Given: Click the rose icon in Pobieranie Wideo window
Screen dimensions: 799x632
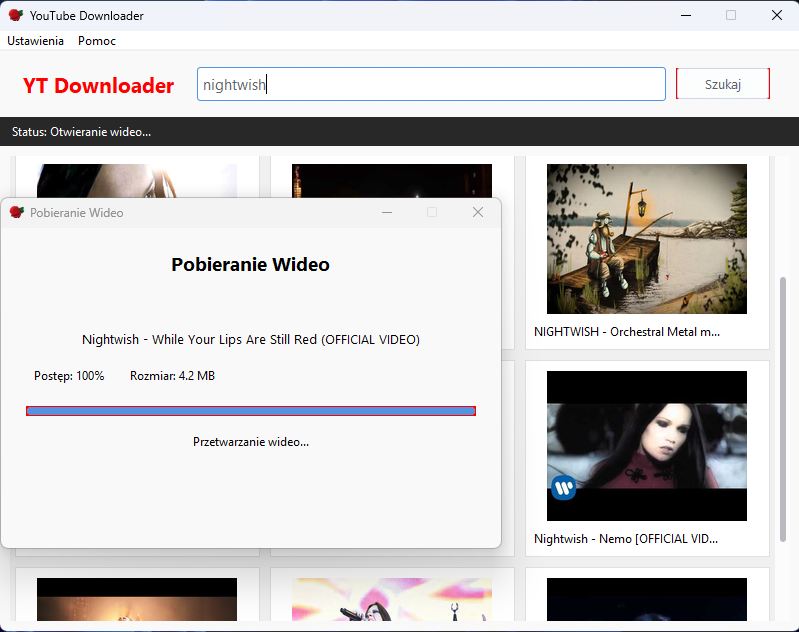Looking at the screenshot, I should [17, 212].
